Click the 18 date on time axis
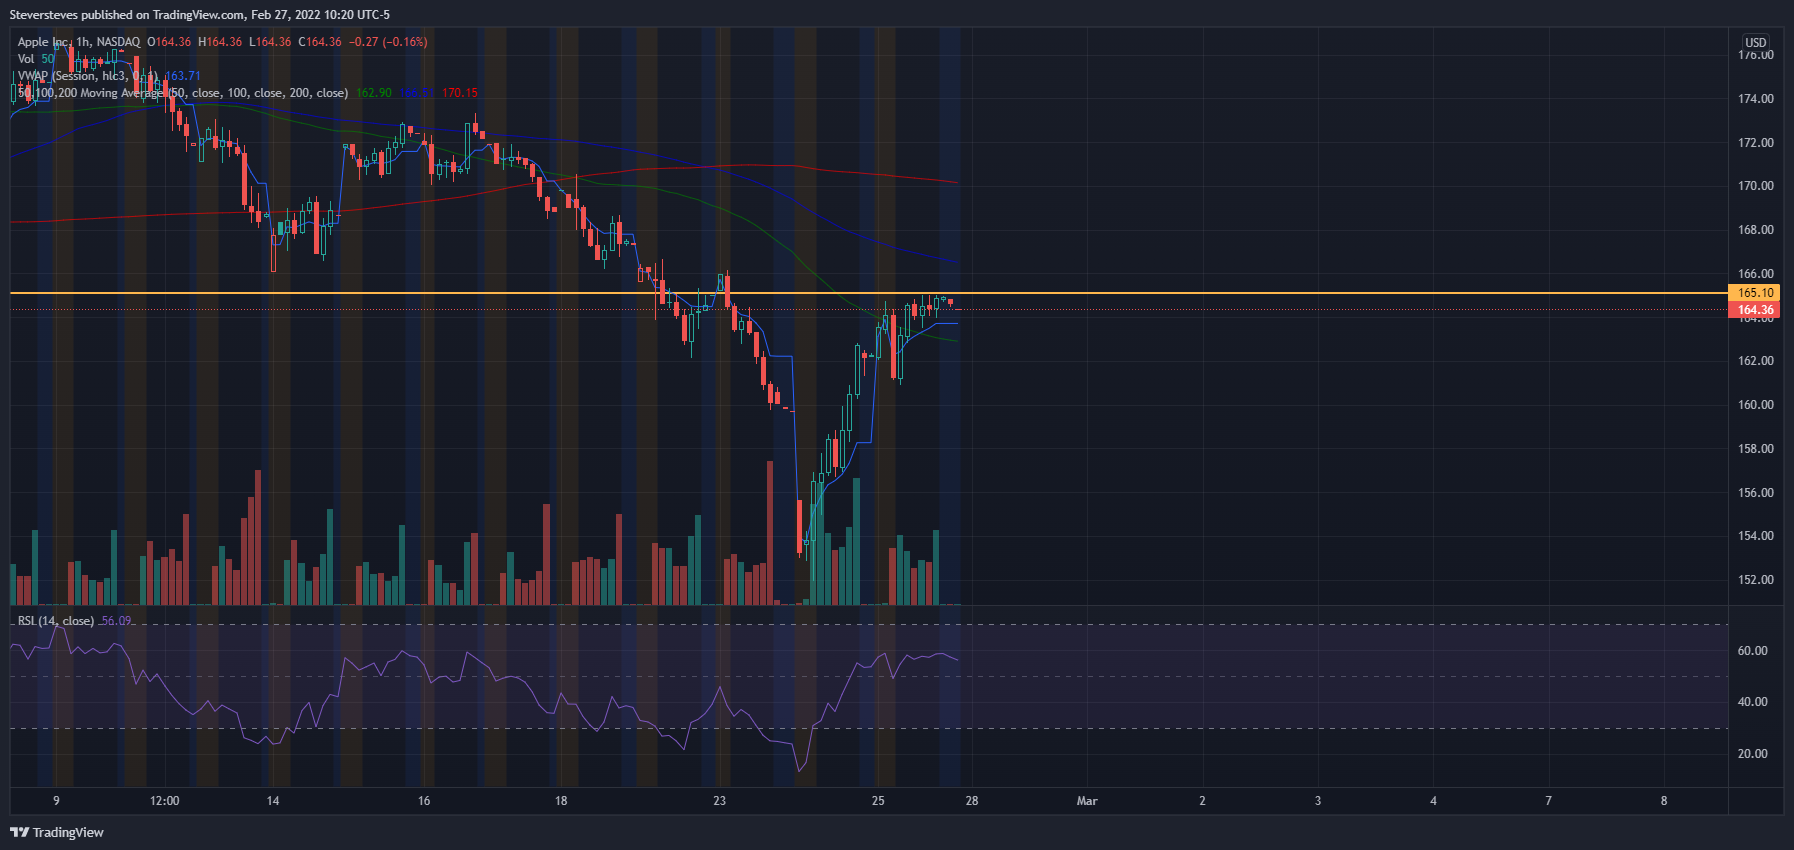This screenshot has width=1794, height=850. [x=561, y=801]
